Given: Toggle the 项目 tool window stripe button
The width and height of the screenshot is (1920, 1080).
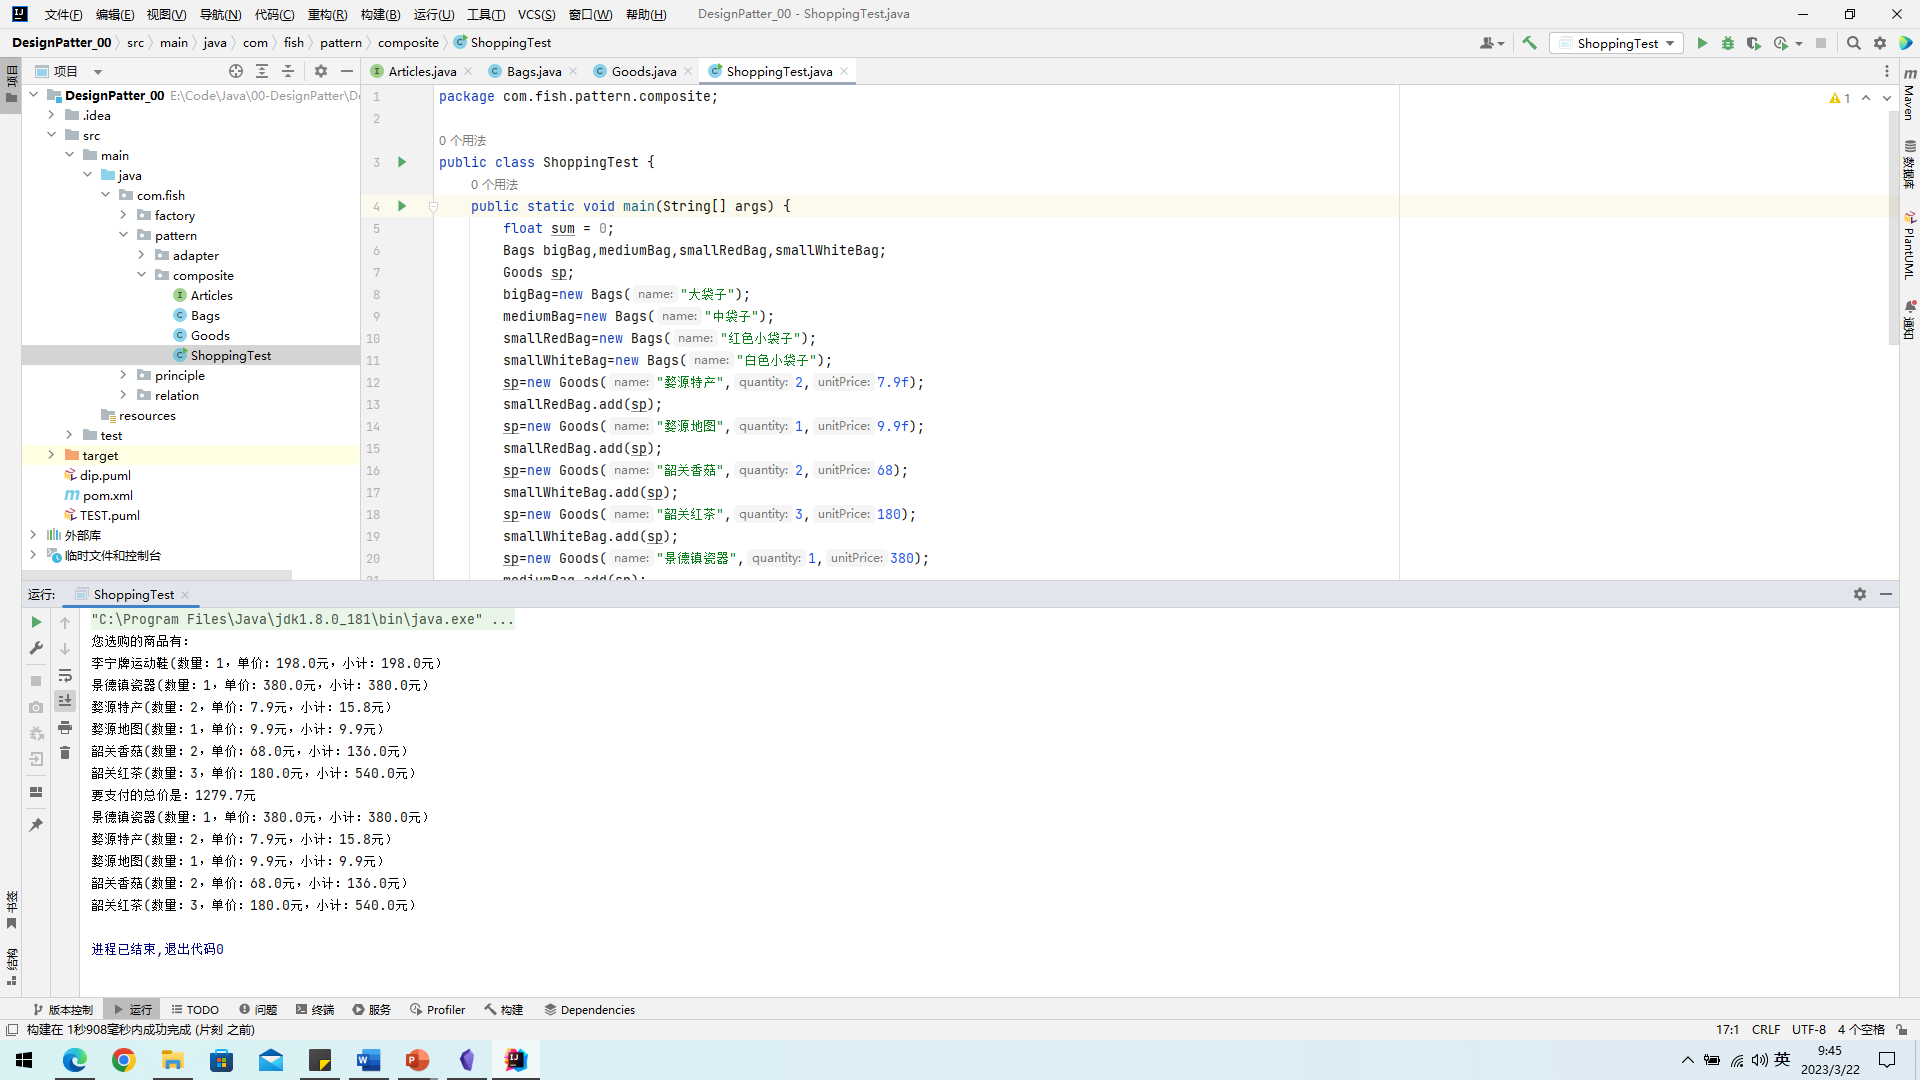Looking at the screenshot, I should click(x=11, y=85).
